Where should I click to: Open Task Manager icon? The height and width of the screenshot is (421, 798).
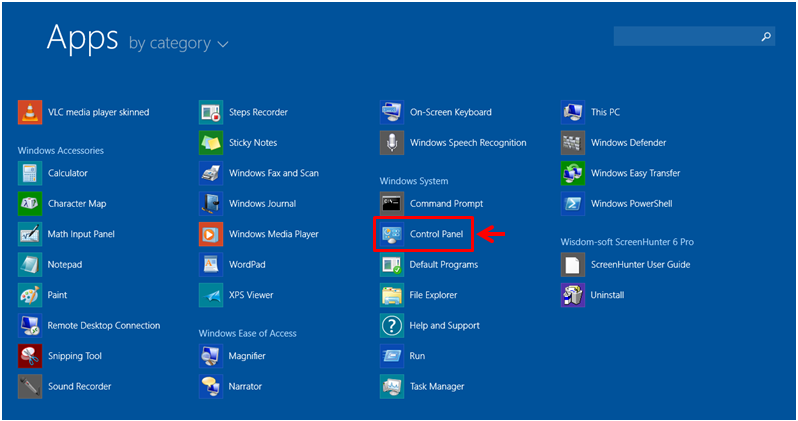click(392, 386)
